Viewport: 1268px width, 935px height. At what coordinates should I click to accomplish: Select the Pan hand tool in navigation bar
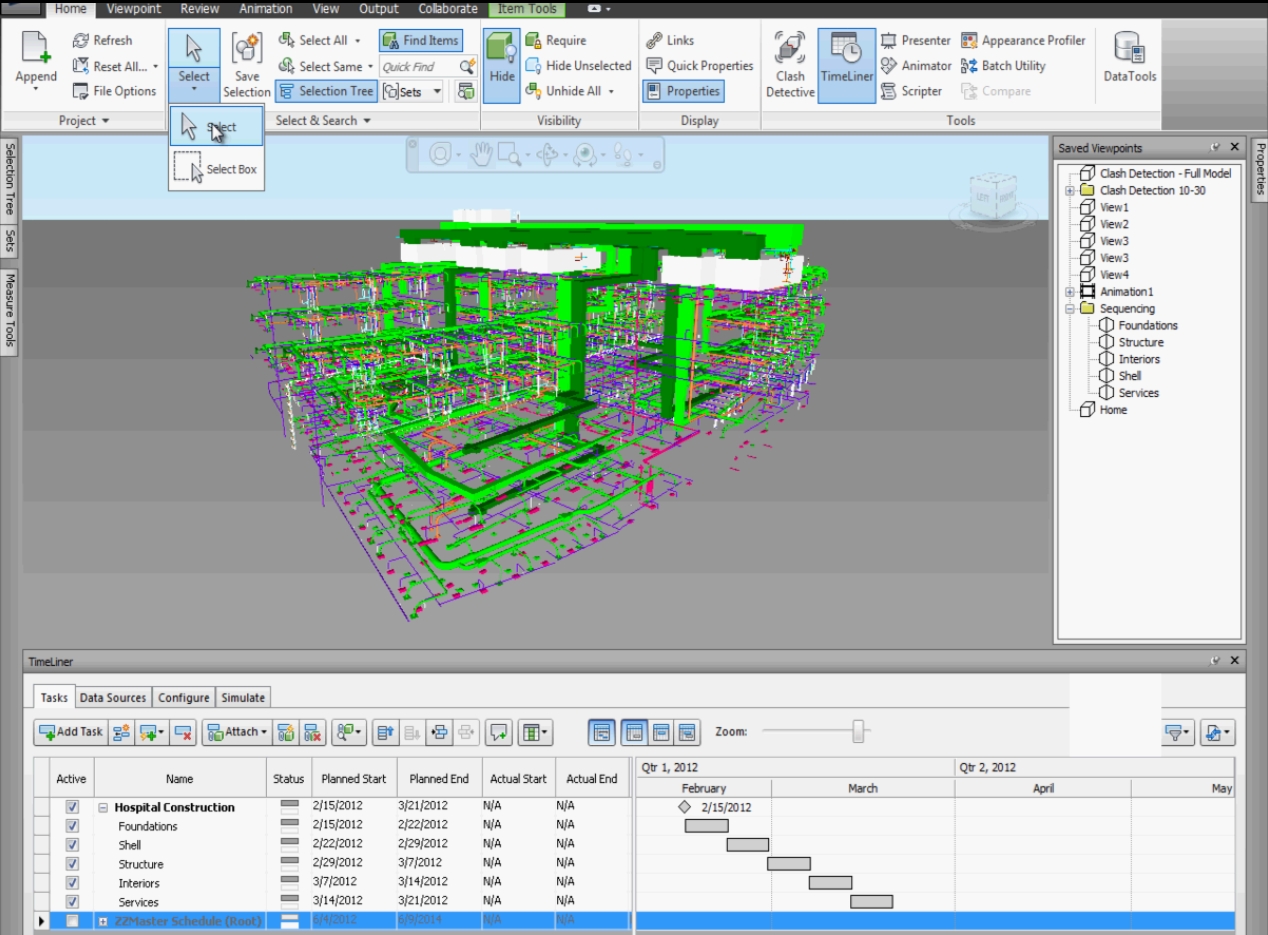click(x=482, y=154)
